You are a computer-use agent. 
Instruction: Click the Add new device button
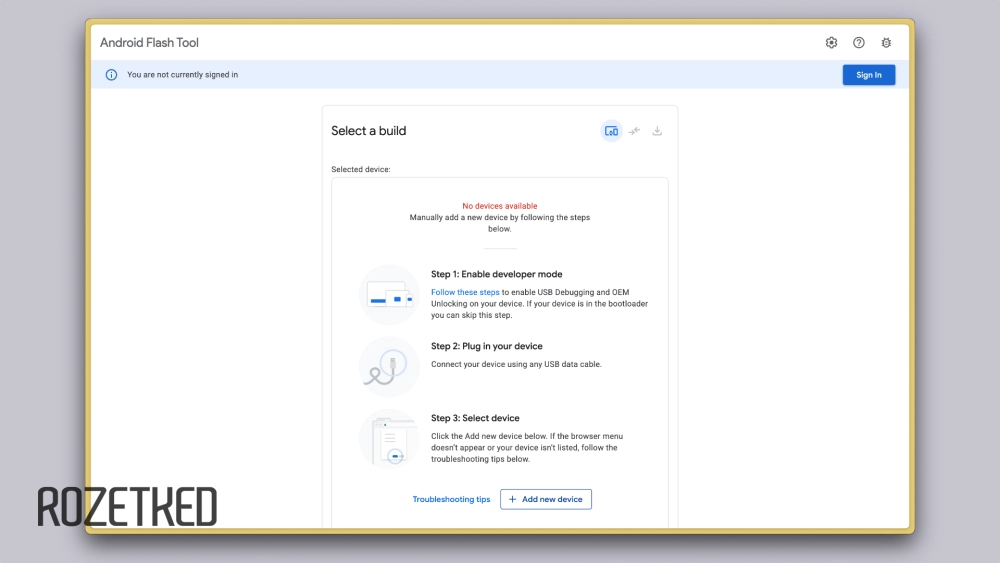(x=546, y=499)
